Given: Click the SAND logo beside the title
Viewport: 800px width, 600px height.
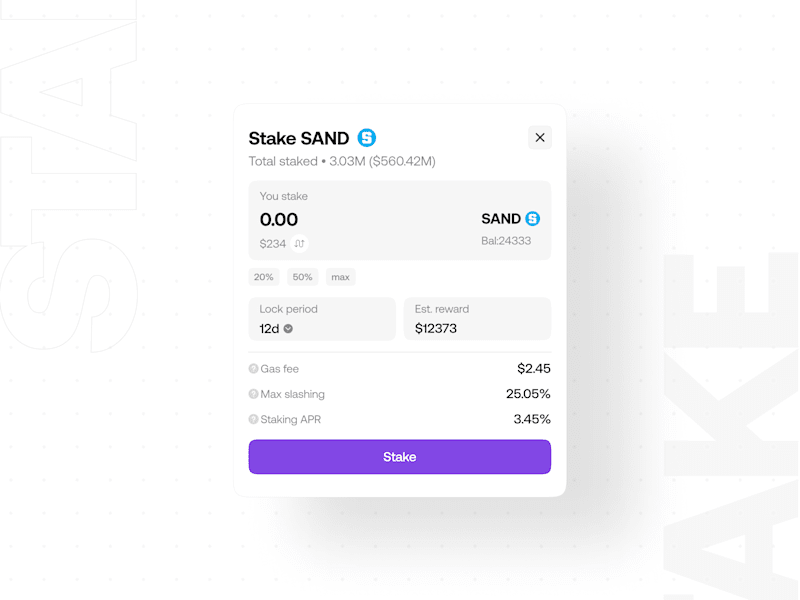Looking at the screenshot, I should (366, 138).
